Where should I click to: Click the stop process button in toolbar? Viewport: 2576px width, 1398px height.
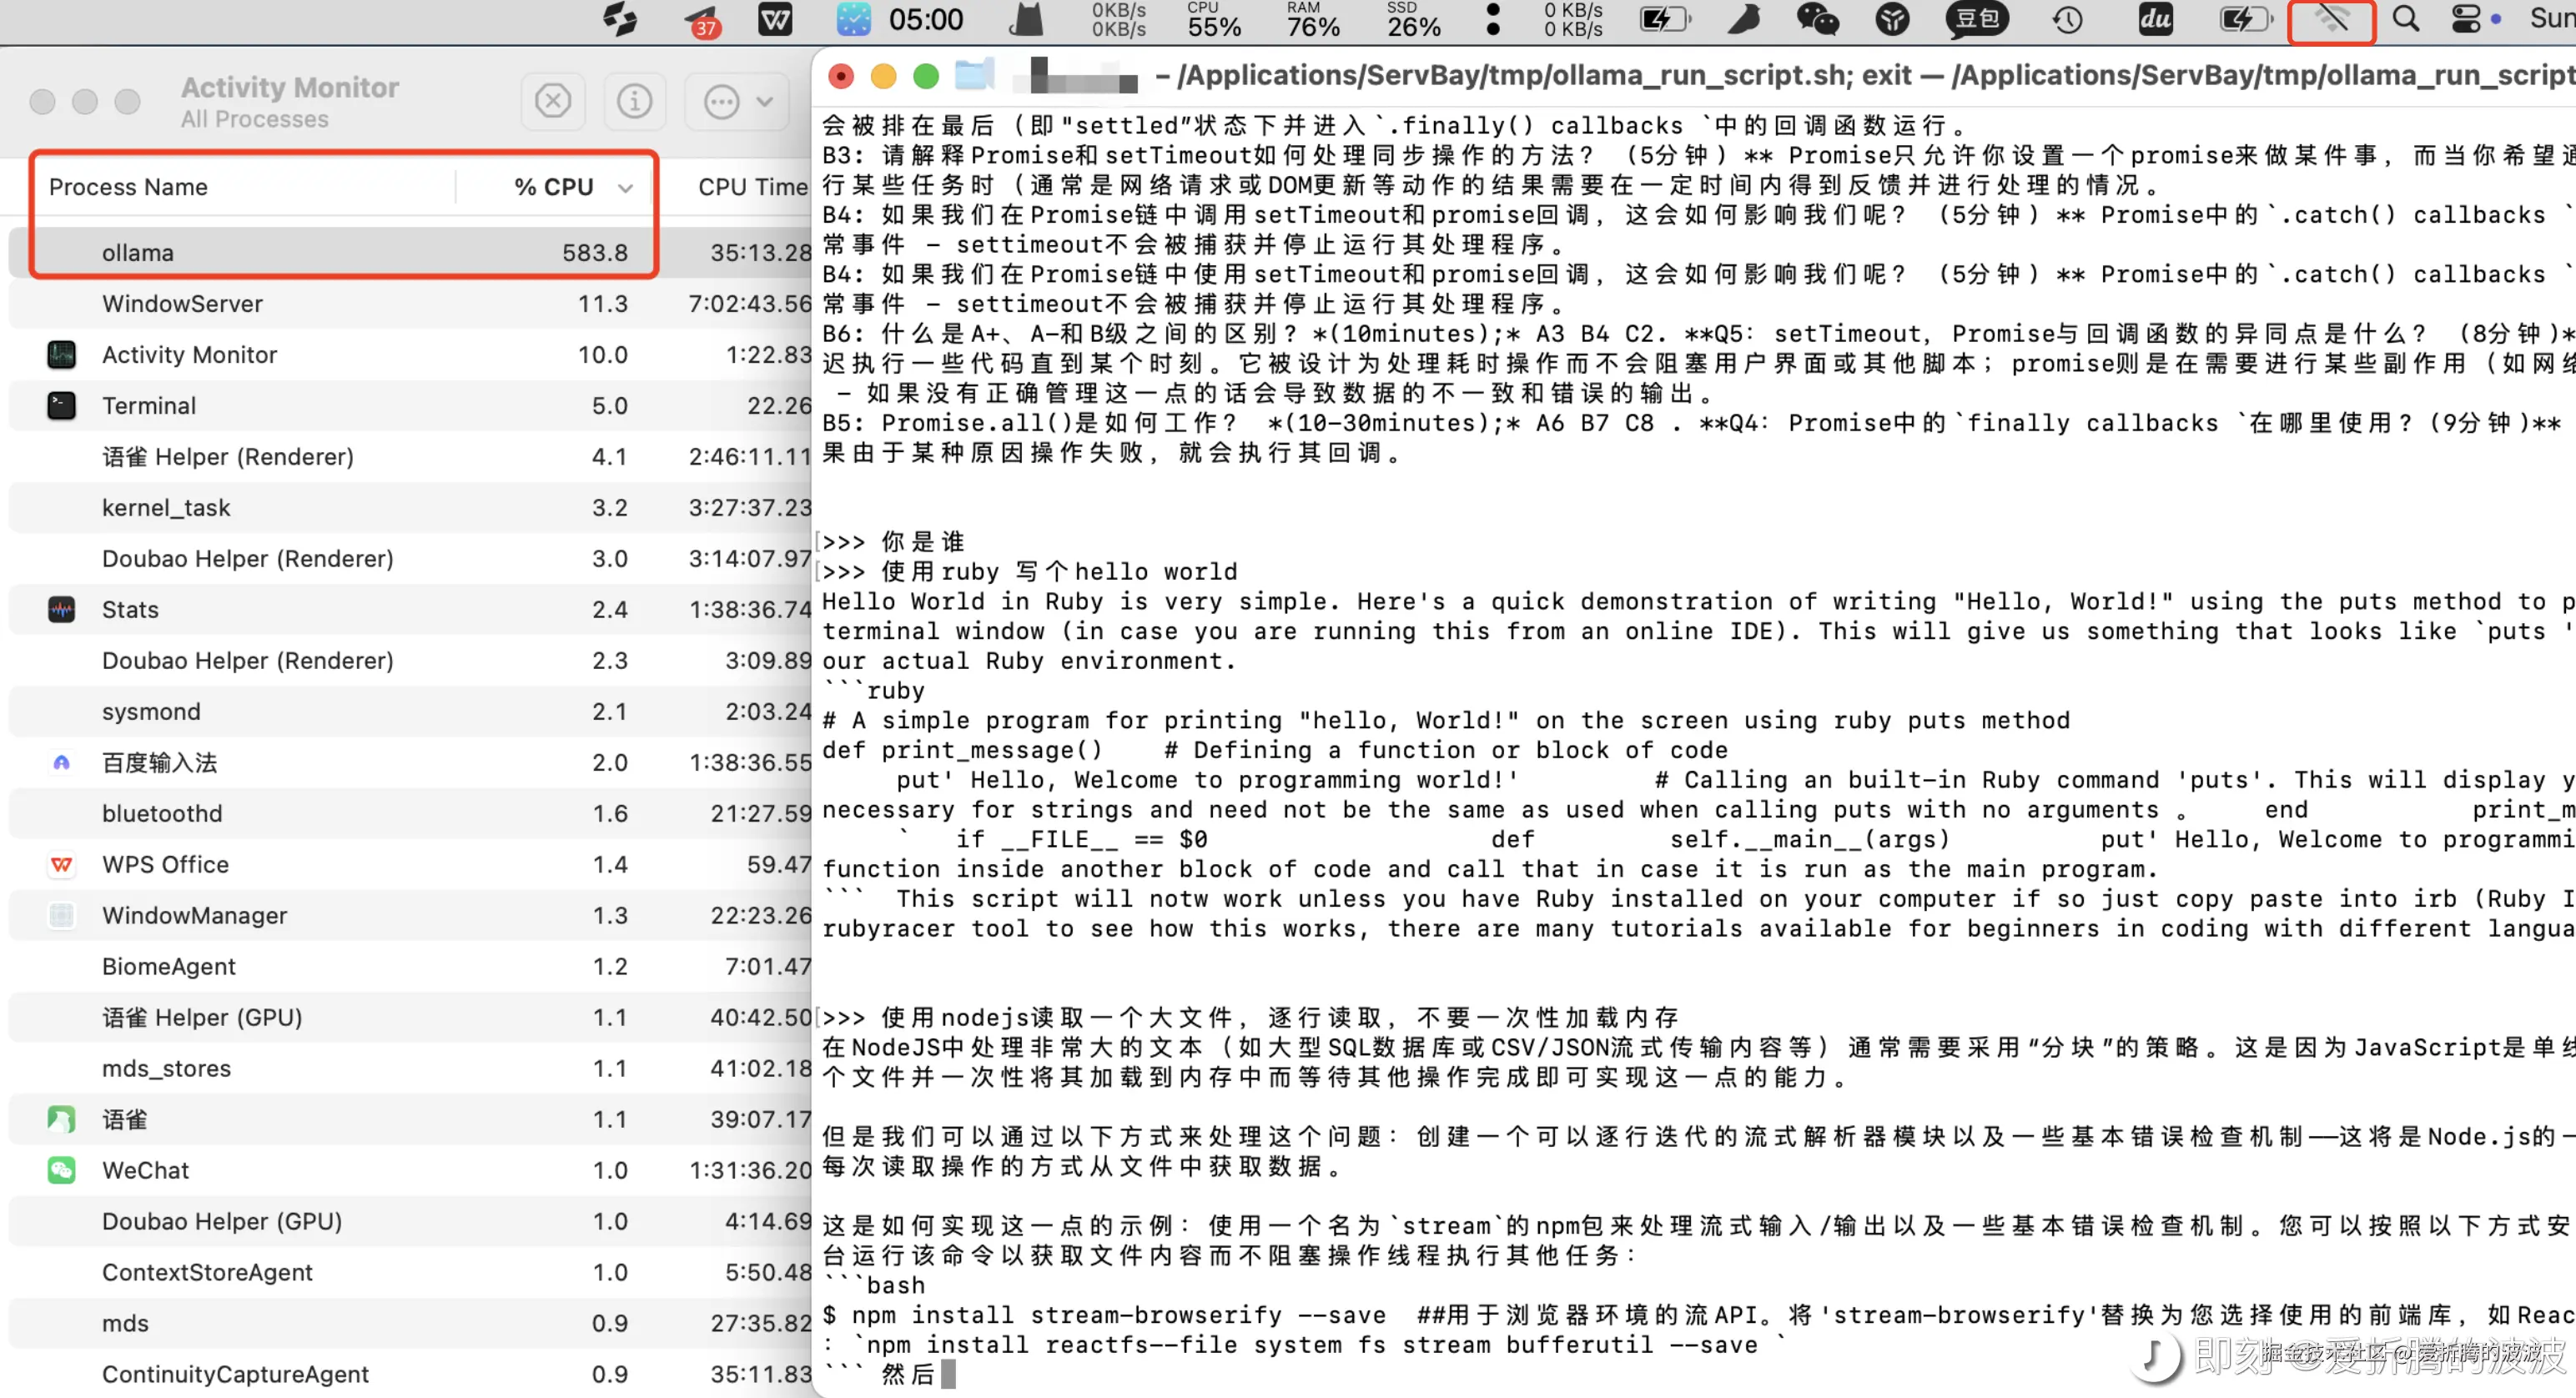(x=553, y=101)
